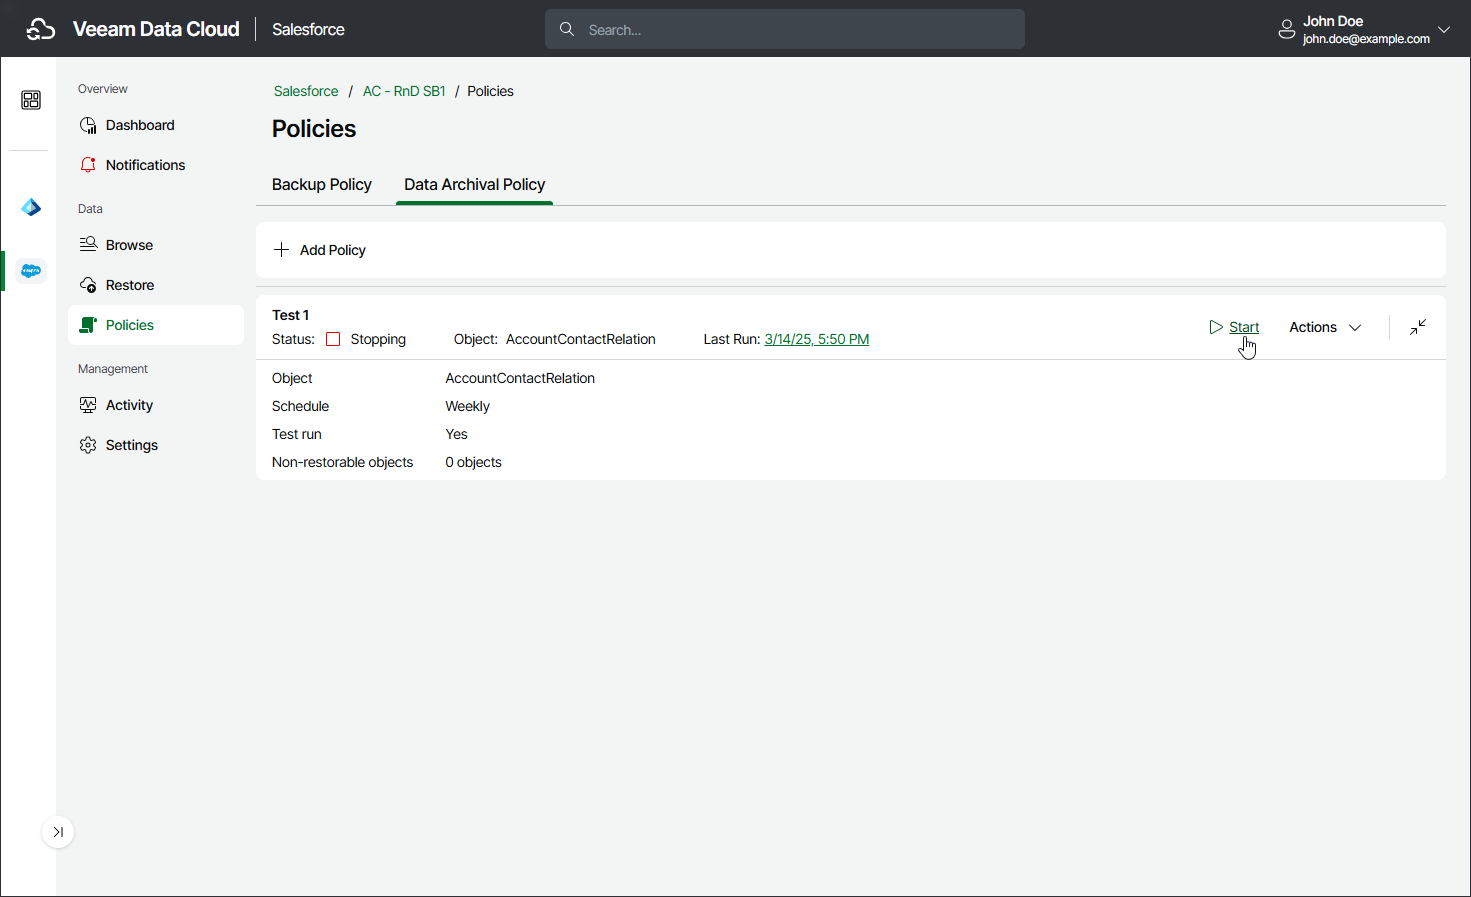This screenshot has height=897, width=1471.
Task: Go to Browse in the sidebar
Action: click(156, 245)
